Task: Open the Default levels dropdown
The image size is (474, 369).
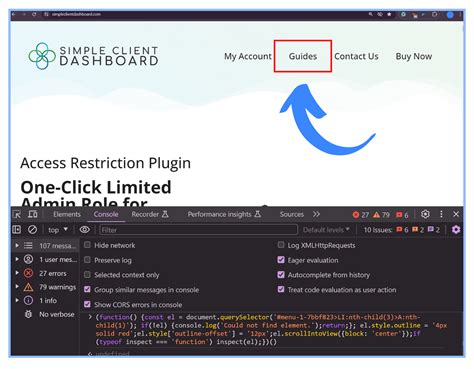Action: click(x=326, y=230)
